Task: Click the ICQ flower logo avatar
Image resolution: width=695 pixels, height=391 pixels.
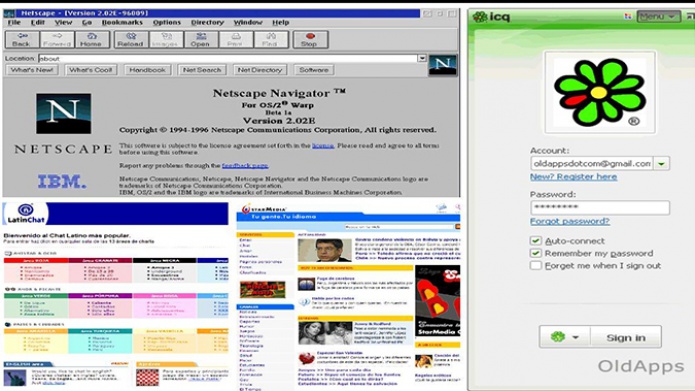Action: click(x=600, y=92)
